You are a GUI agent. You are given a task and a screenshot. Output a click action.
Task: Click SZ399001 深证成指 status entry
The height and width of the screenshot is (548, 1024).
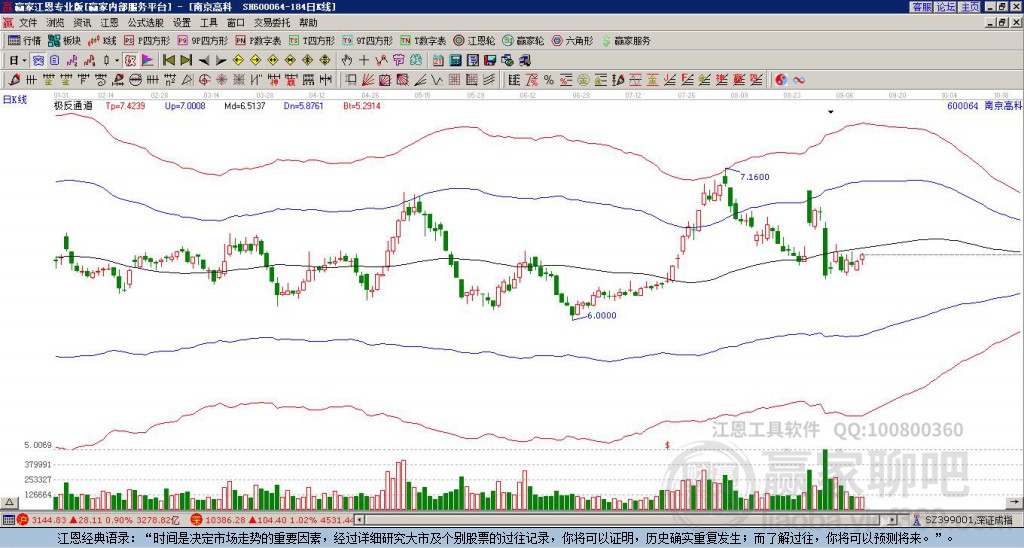pyautogui.click(x=969, y=520)
